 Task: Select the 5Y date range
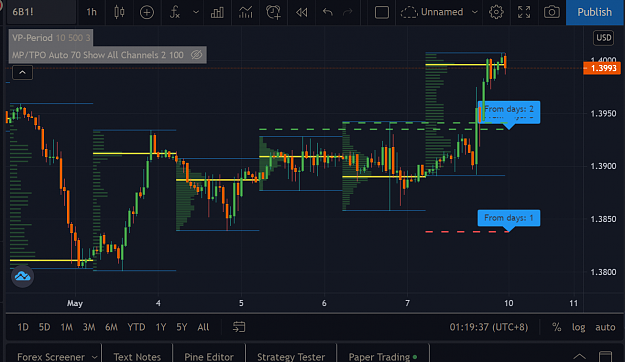pyautogui.click(x=181, y=327)
